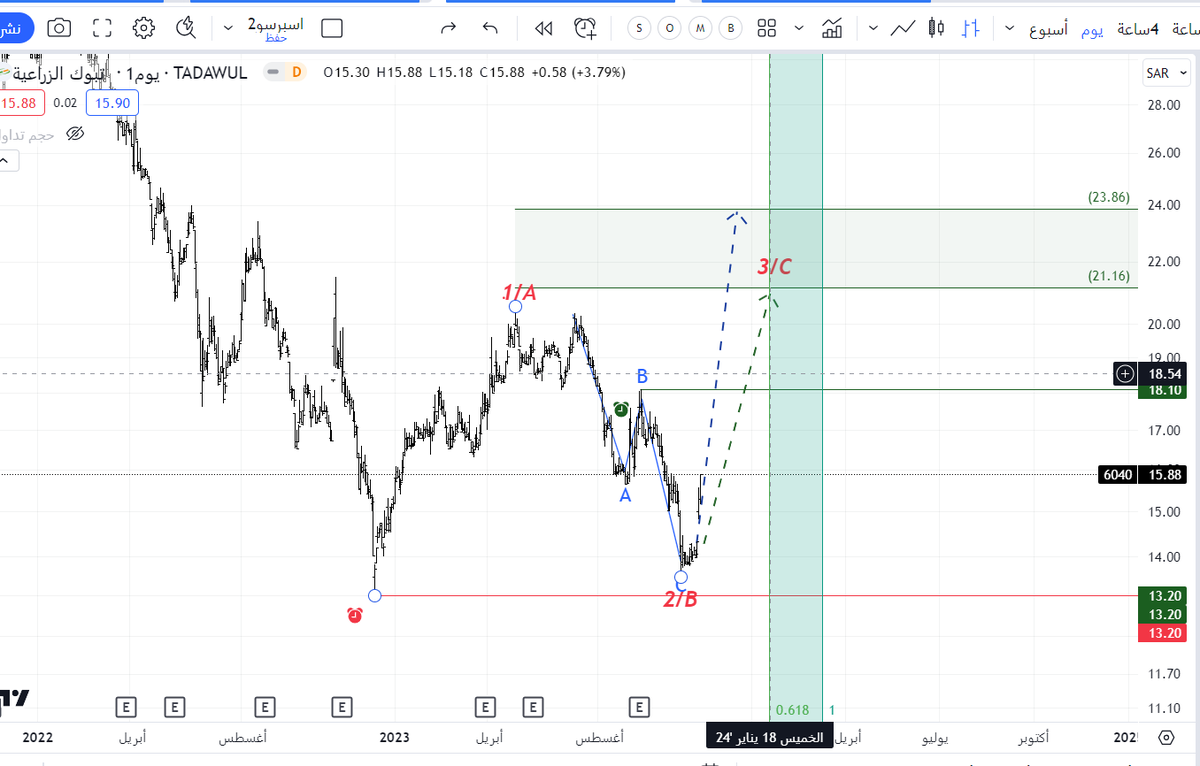Click the S circle button
This screenshot has width=1200, height=766.
coord(640,28)
